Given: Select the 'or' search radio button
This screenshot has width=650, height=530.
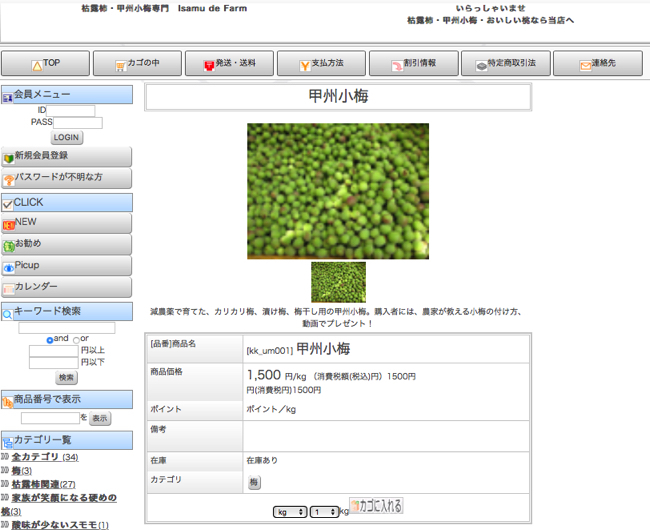Looking at the screenshot, I should coord(76,340).
